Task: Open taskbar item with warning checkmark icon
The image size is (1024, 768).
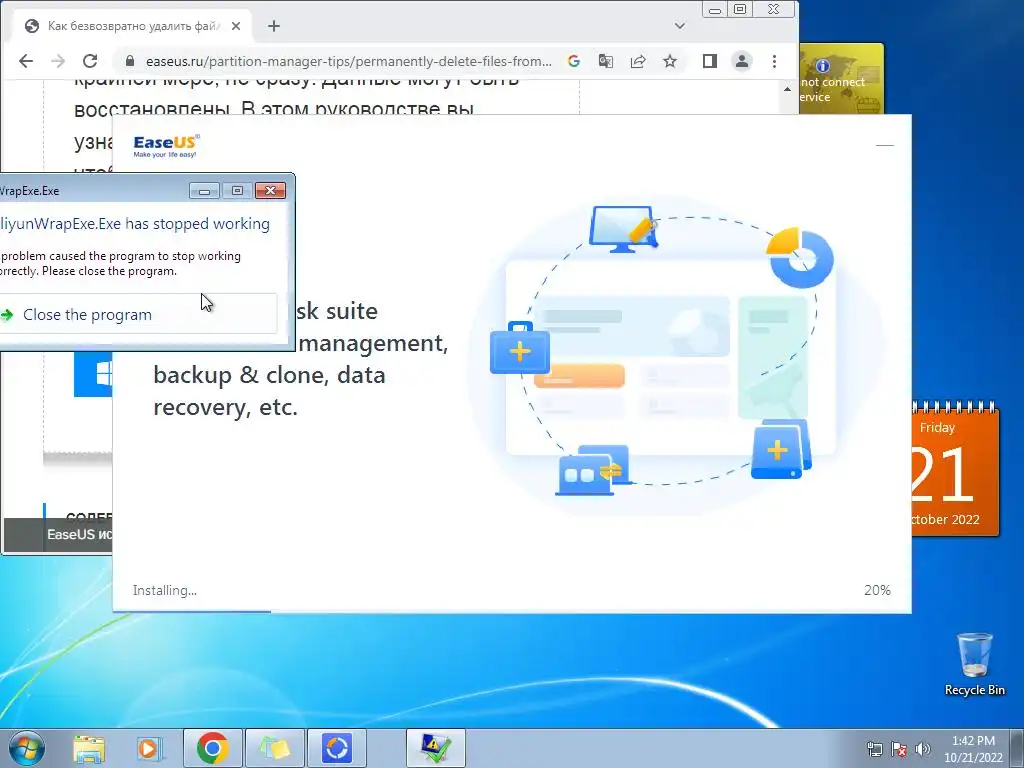Action: tap(436, 748)
